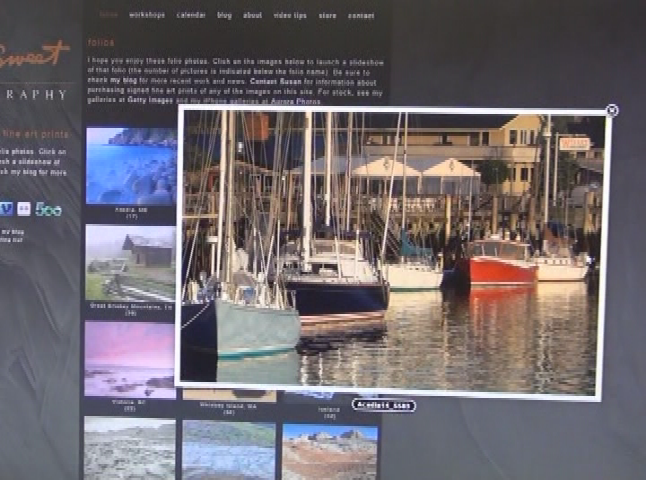Open the about page
646x480 pixels.
pos(252,16)
